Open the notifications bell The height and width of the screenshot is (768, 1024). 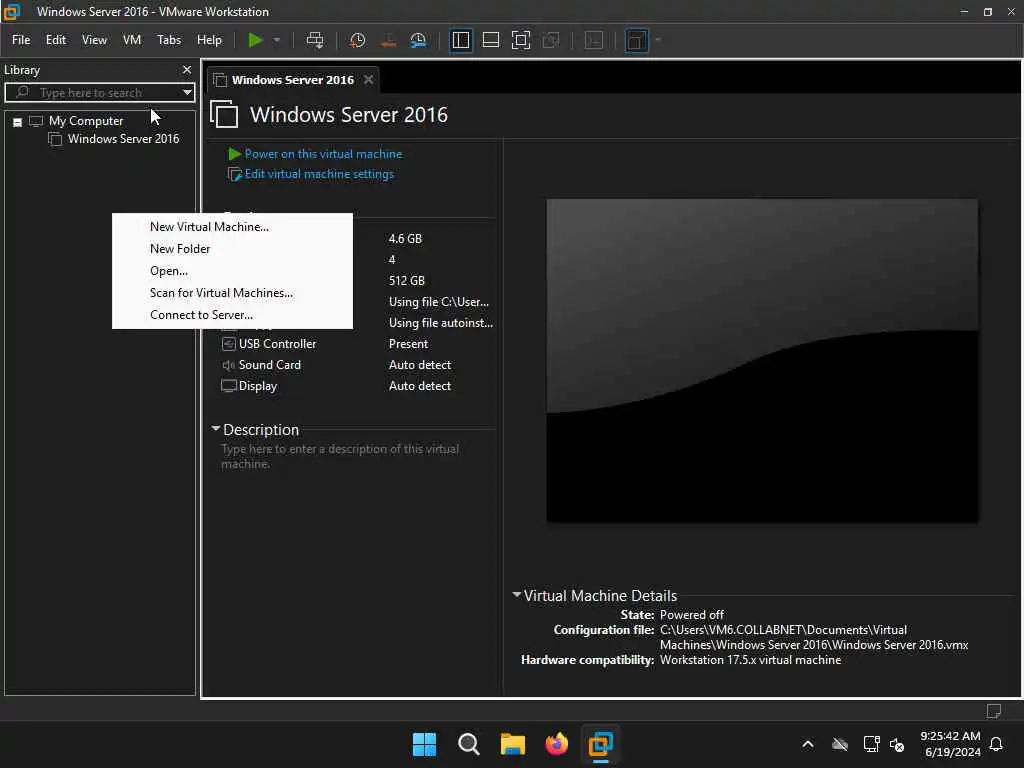[997, 744]
